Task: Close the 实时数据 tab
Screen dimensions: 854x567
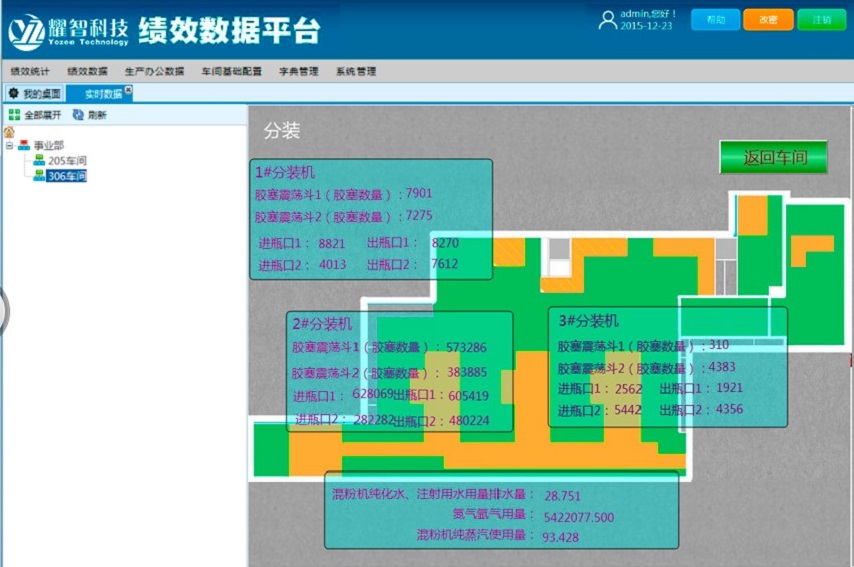Action: [128, 90]
